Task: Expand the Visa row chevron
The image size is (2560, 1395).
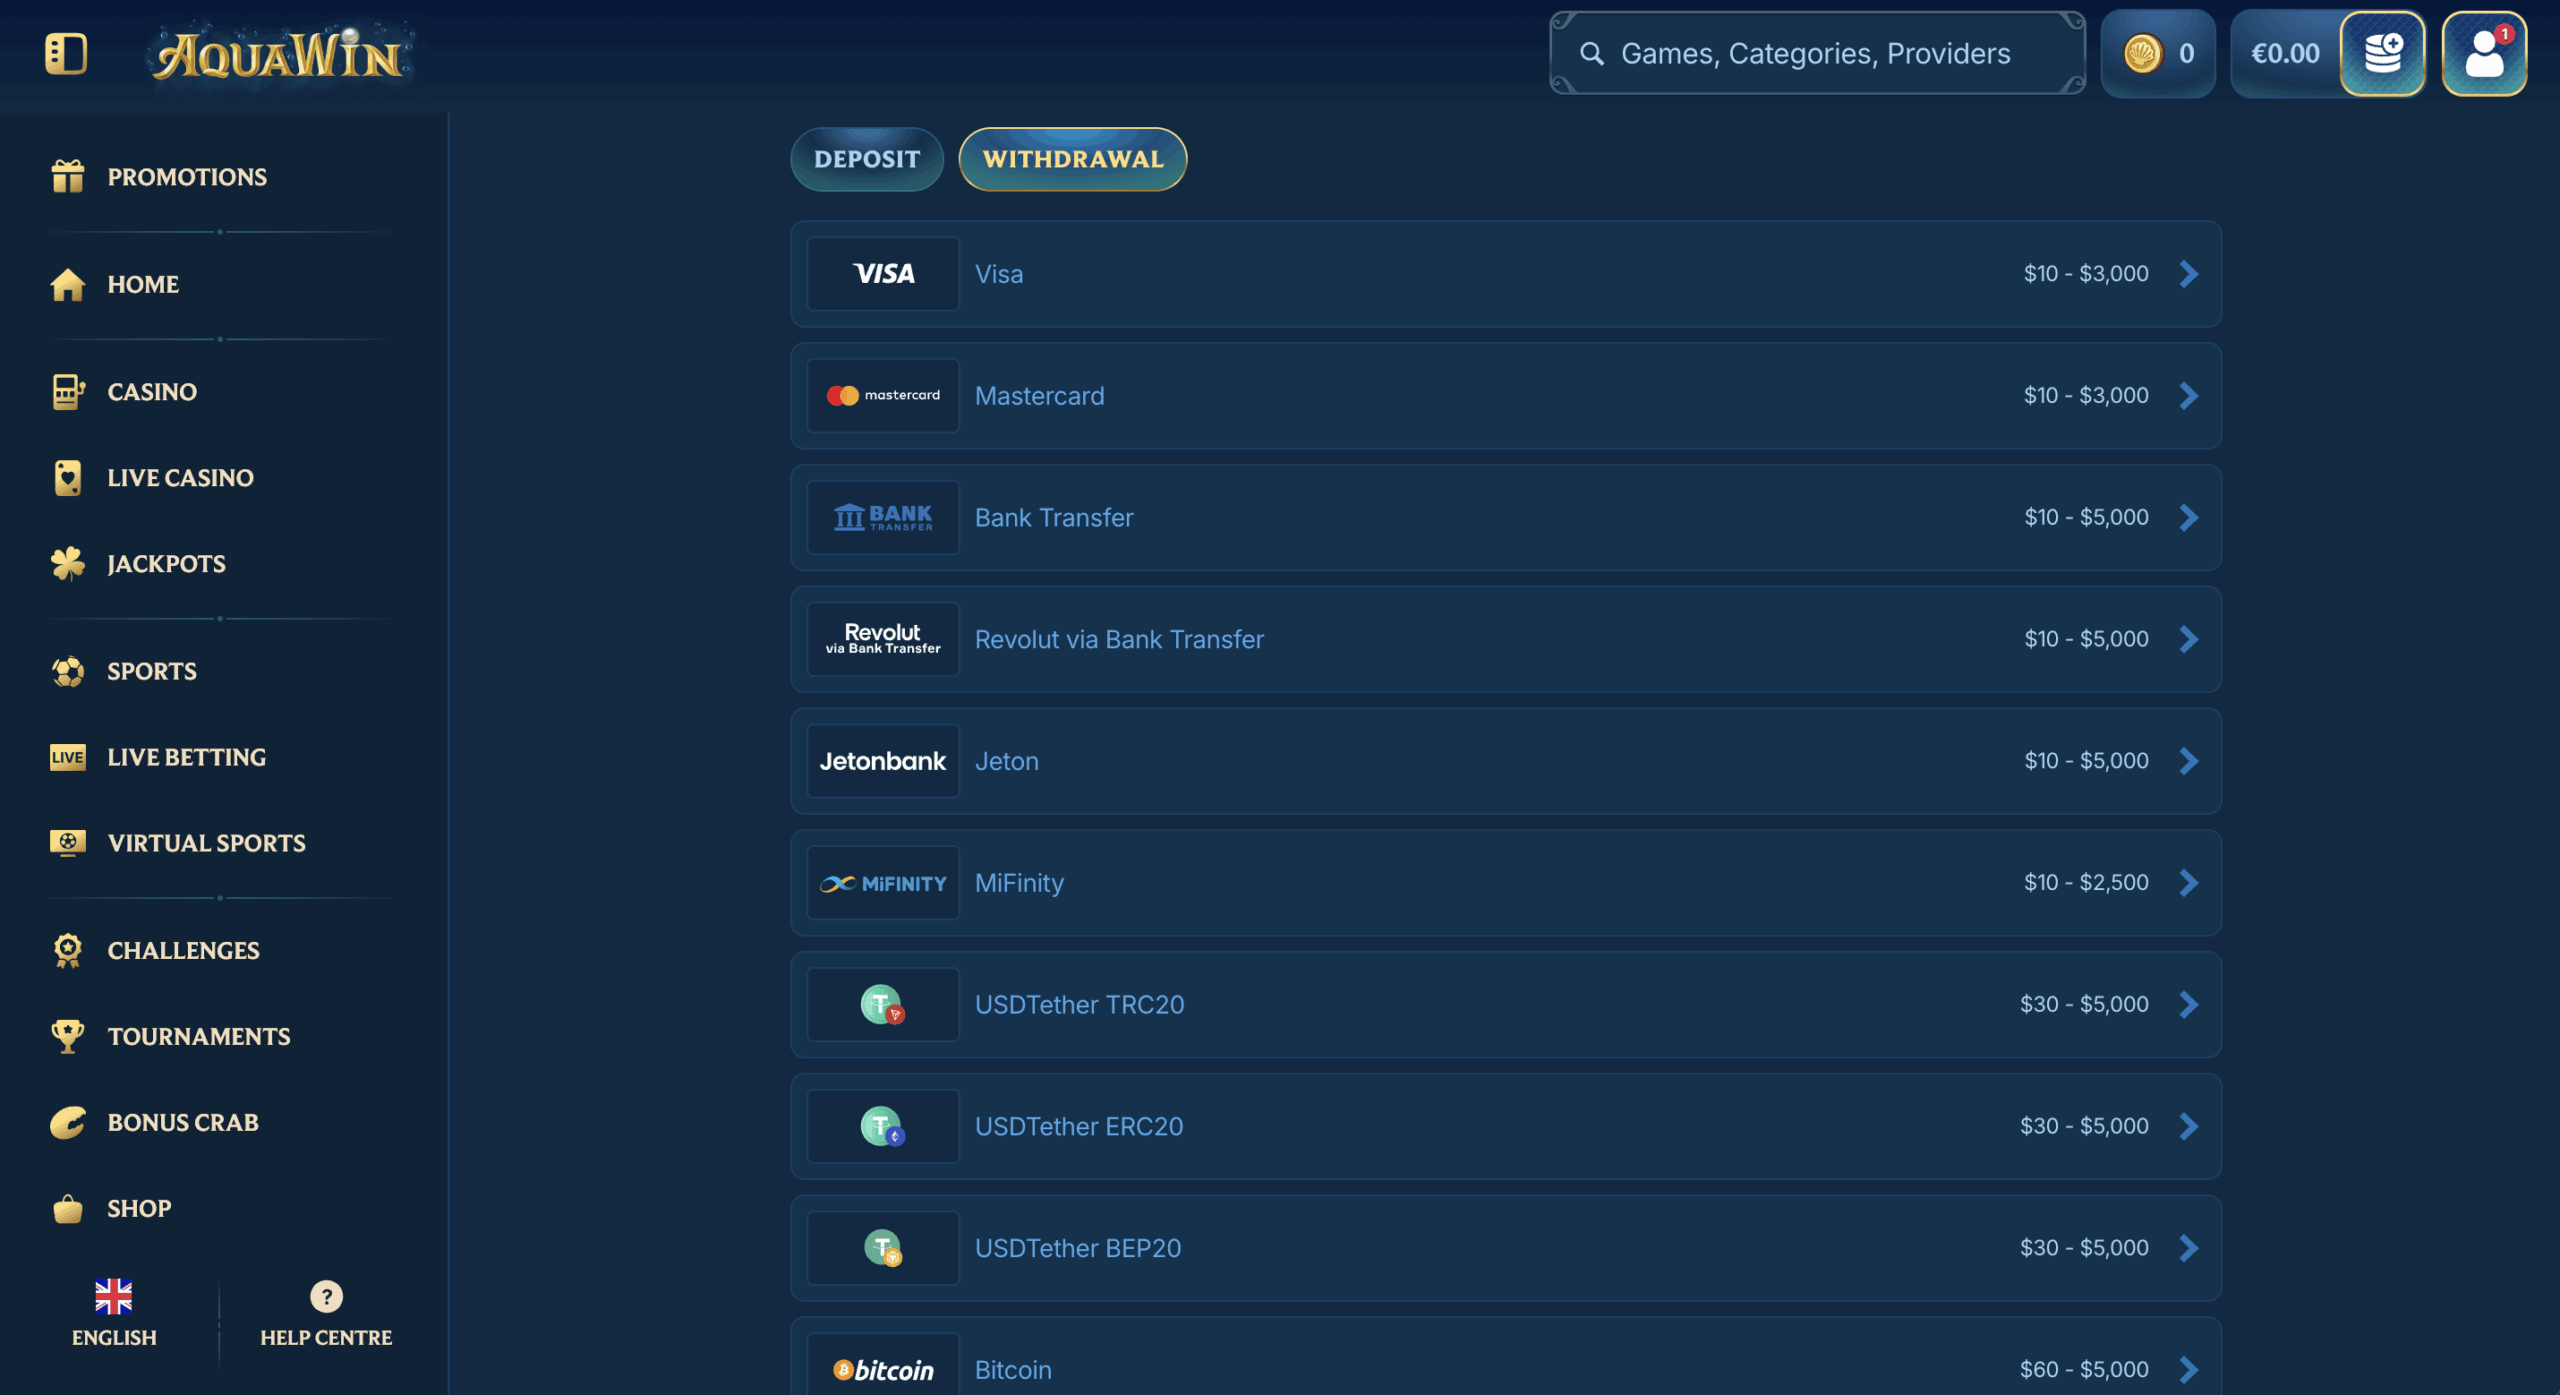Action: point(2188,274)
